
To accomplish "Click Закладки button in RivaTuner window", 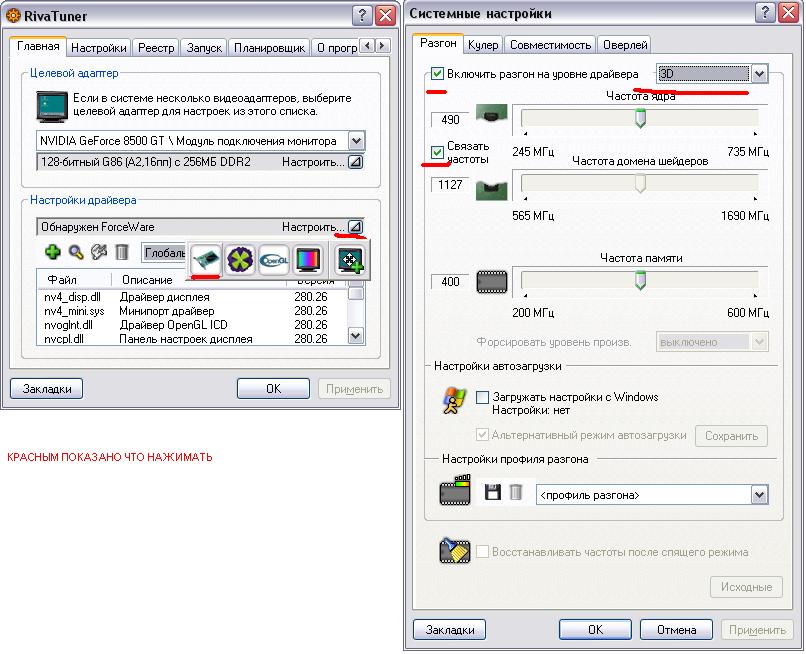I will [x=47, y=389].
